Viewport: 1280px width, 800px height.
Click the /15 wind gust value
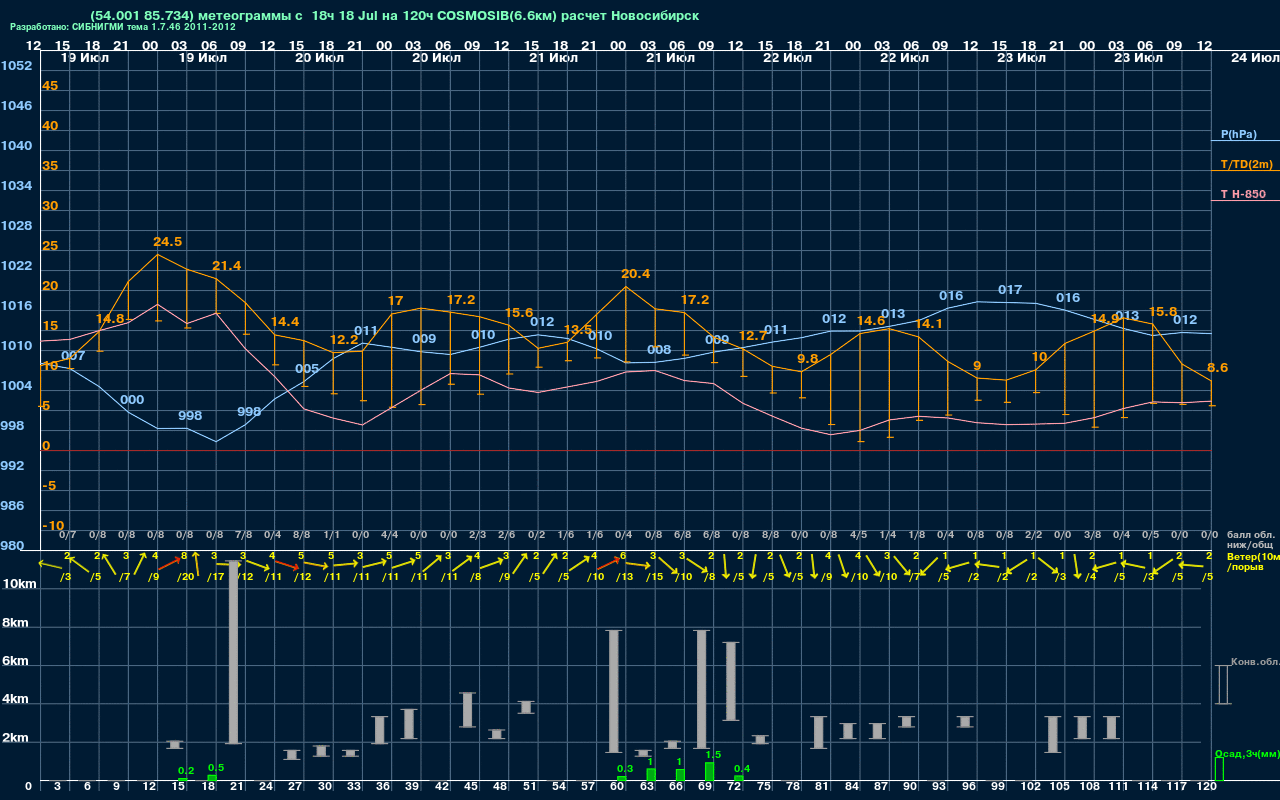653,576
